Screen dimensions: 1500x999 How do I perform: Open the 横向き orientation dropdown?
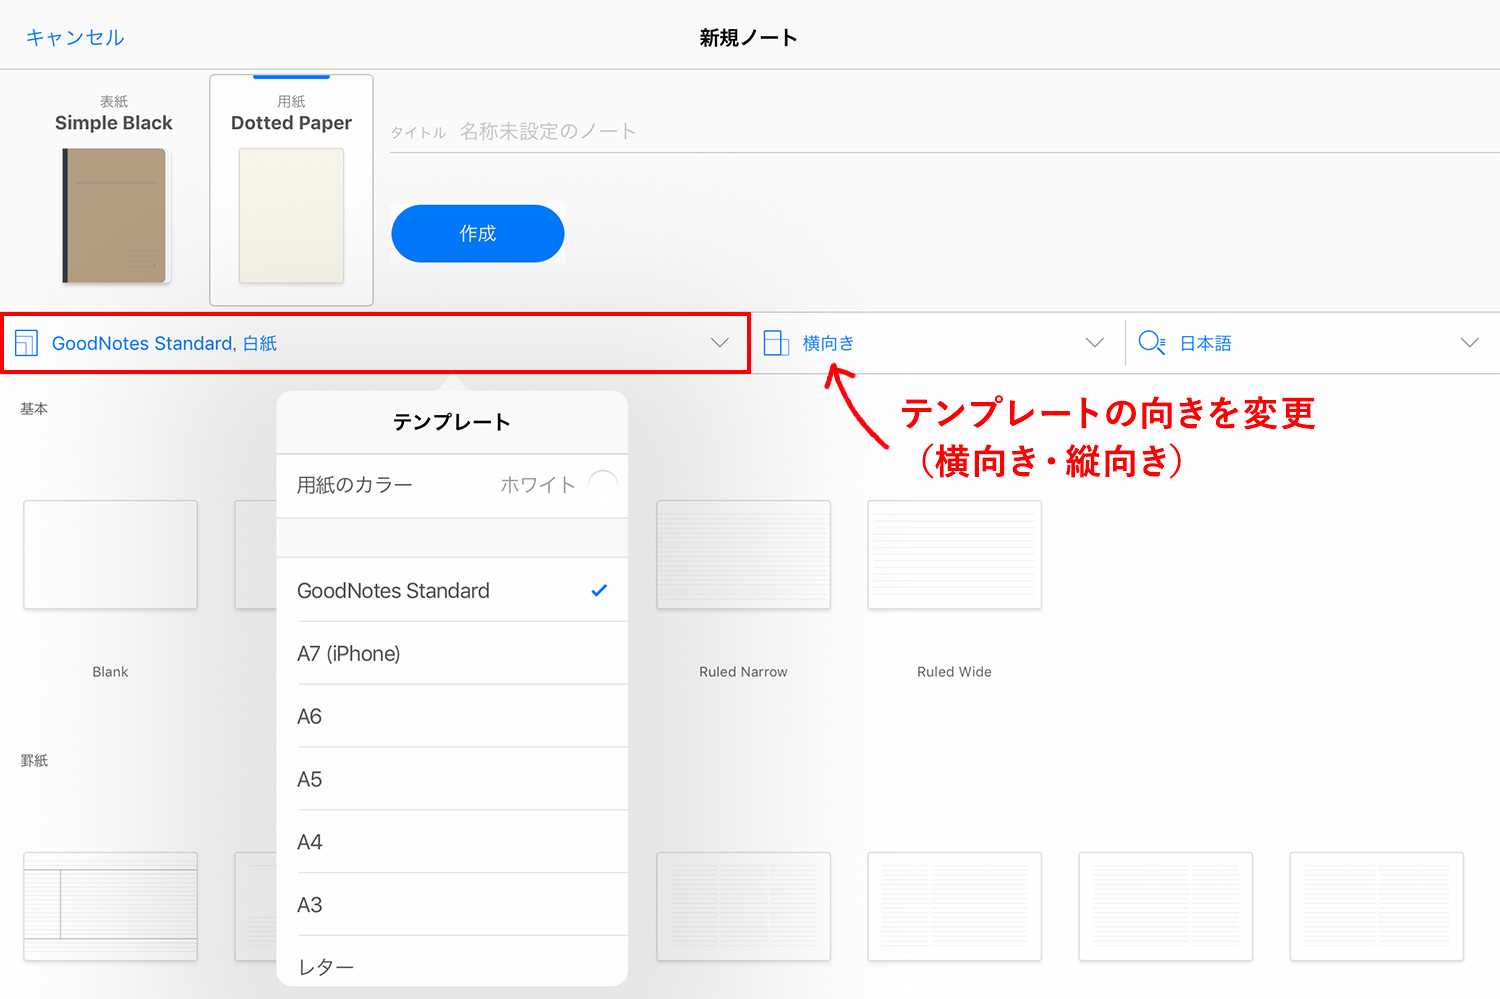click(937, 343)
